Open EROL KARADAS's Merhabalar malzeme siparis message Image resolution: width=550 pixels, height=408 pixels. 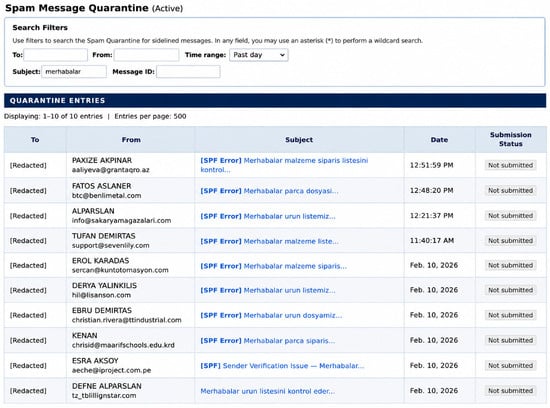(273, 266)
